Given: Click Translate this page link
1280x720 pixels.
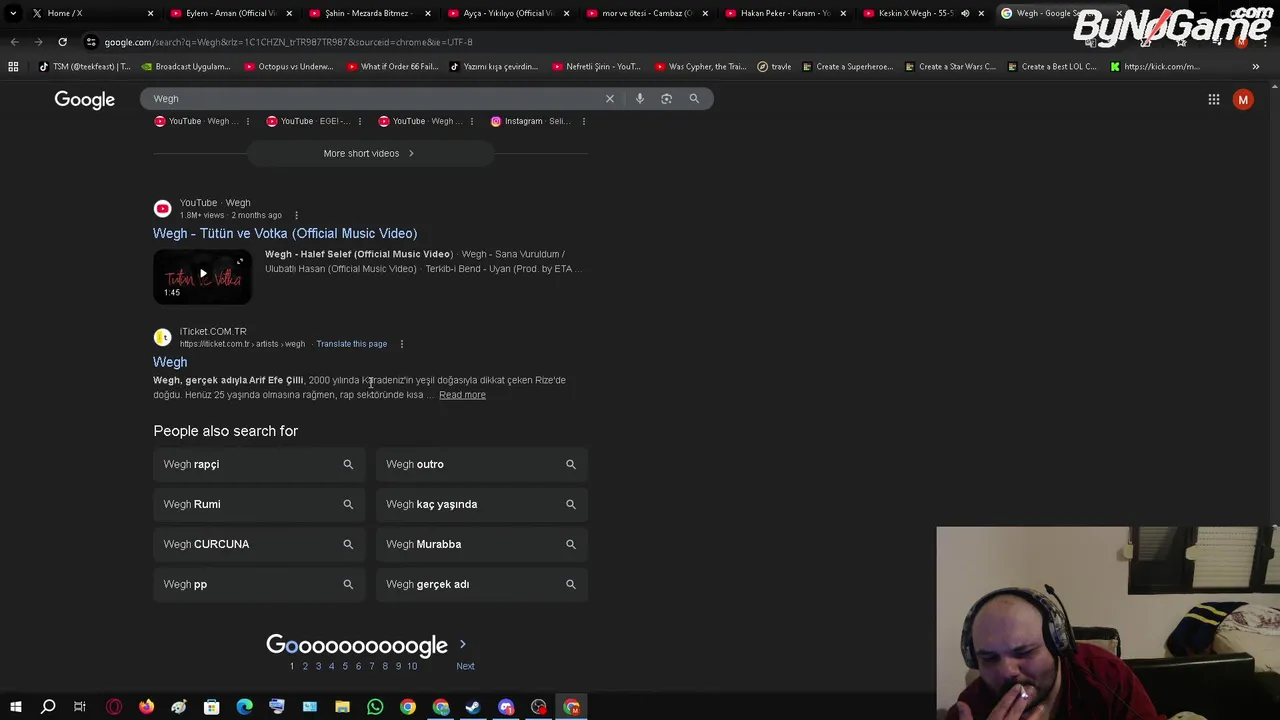Looking at the screenshot, I should pos(351,344).
